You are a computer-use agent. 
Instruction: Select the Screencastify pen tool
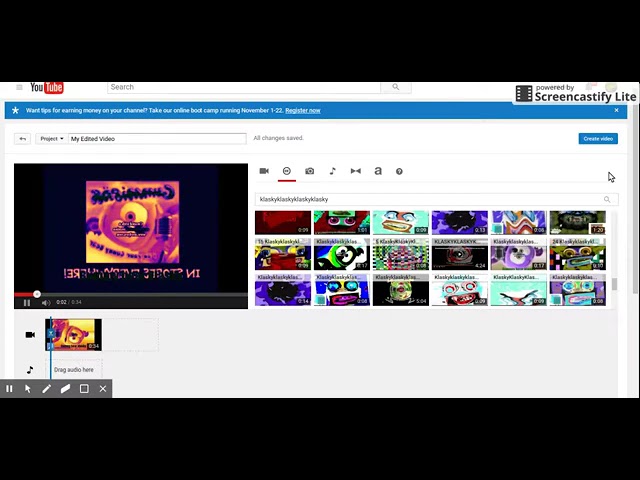[47, 389]
